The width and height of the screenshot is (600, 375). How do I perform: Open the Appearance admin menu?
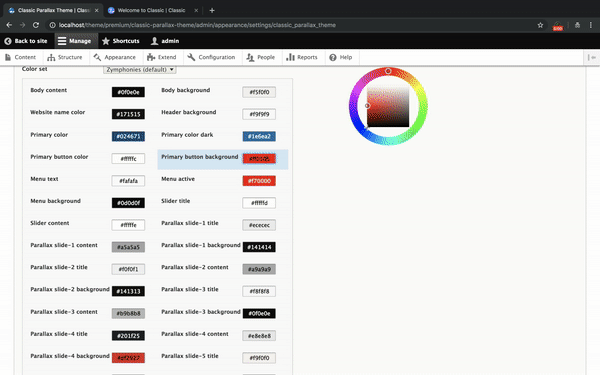tap(114, 57)
